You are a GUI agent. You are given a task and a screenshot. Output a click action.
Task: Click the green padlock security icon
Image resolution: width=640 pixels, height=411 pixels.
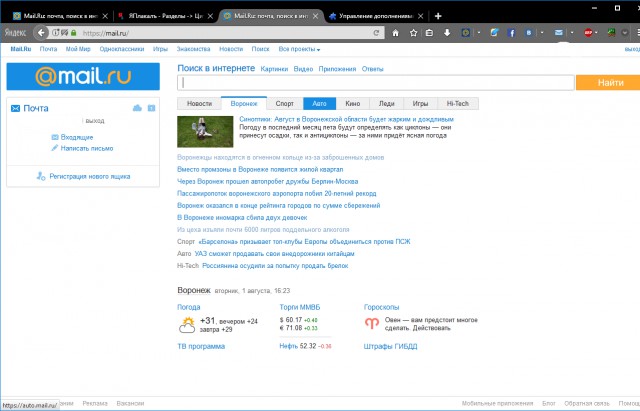(x=73, y=33)
